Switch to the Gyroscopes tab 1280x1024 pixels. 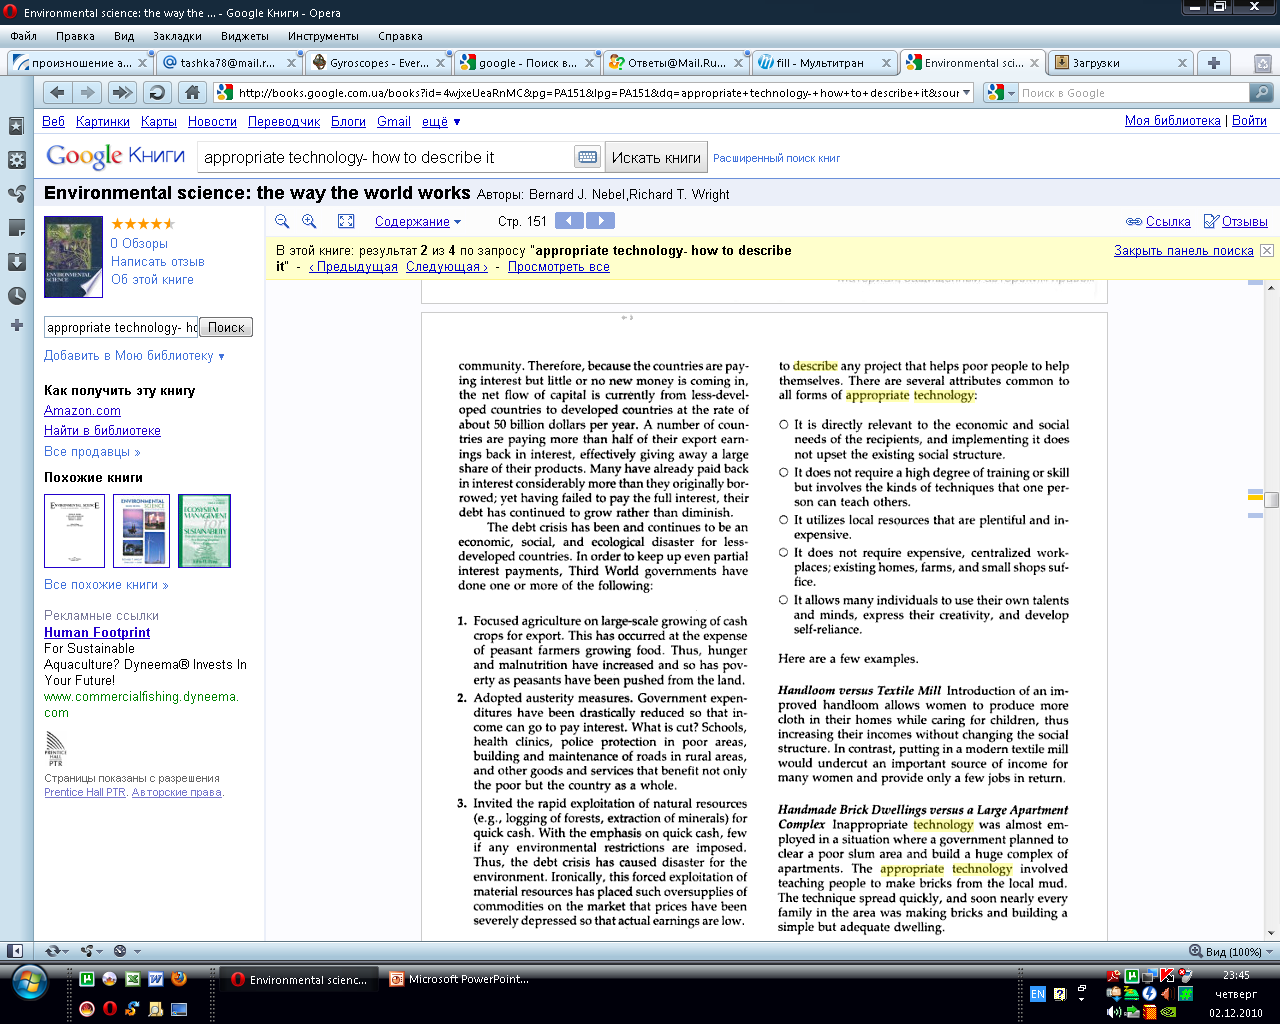[x=380, y=63]
